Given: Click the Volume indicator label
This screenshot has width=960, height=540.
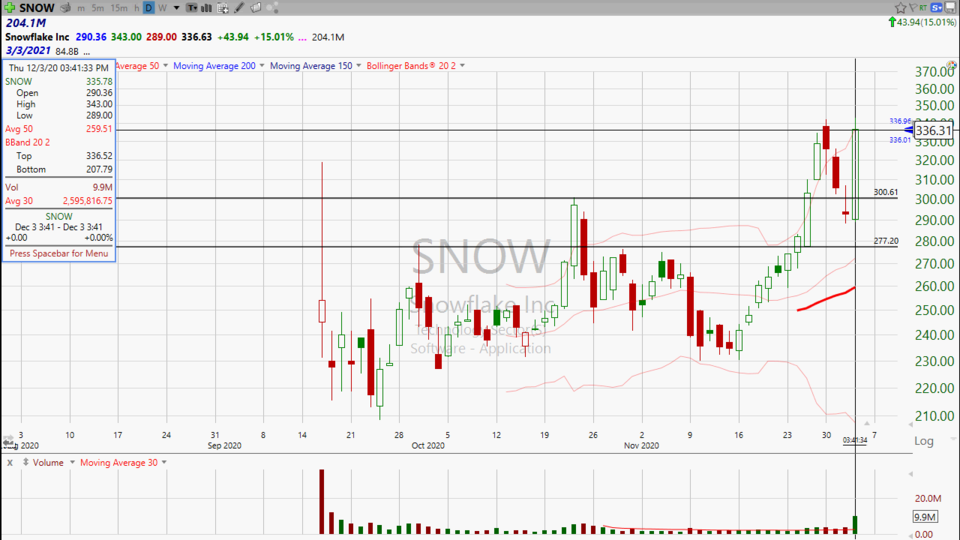Looking at the screenshot, I should pos(48,462).
